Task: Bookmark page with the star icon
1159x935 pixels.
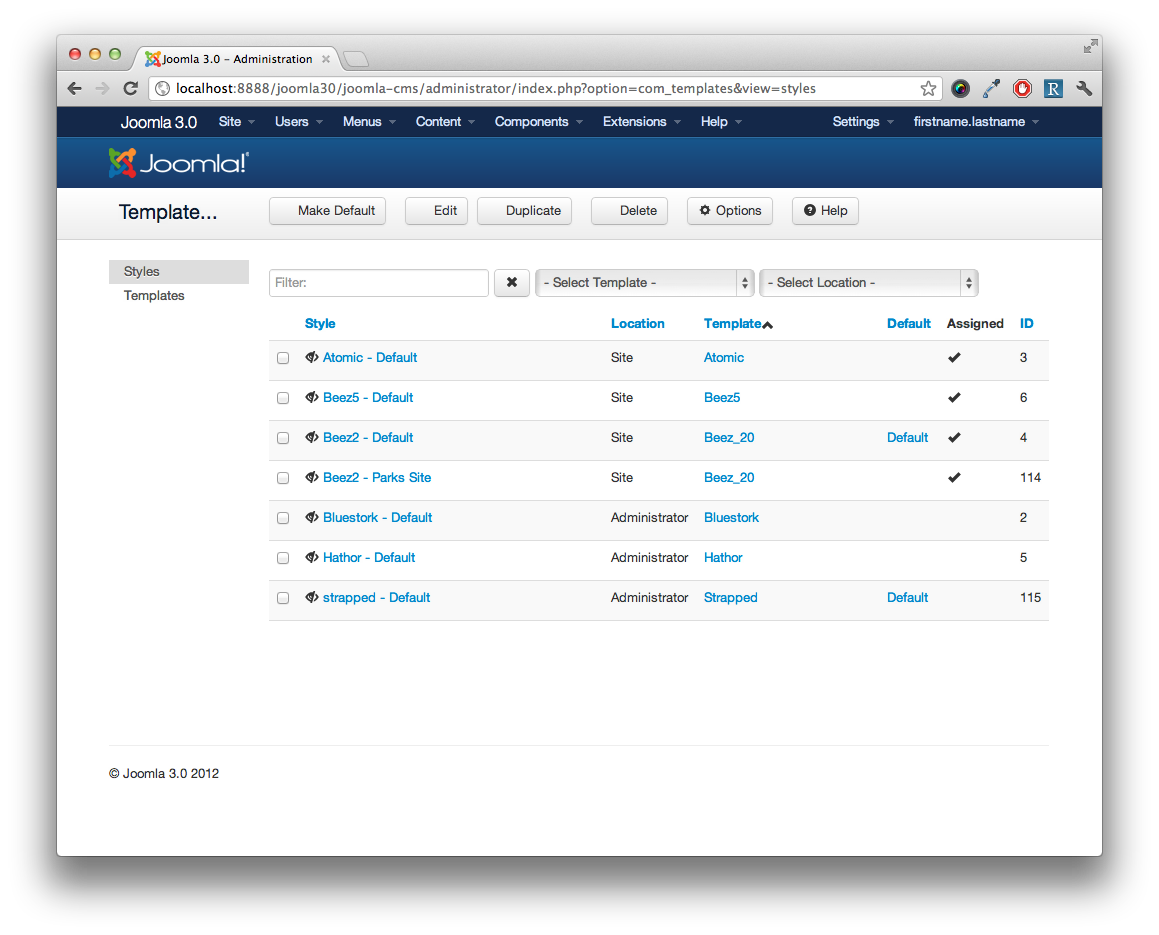Action: 928,89
